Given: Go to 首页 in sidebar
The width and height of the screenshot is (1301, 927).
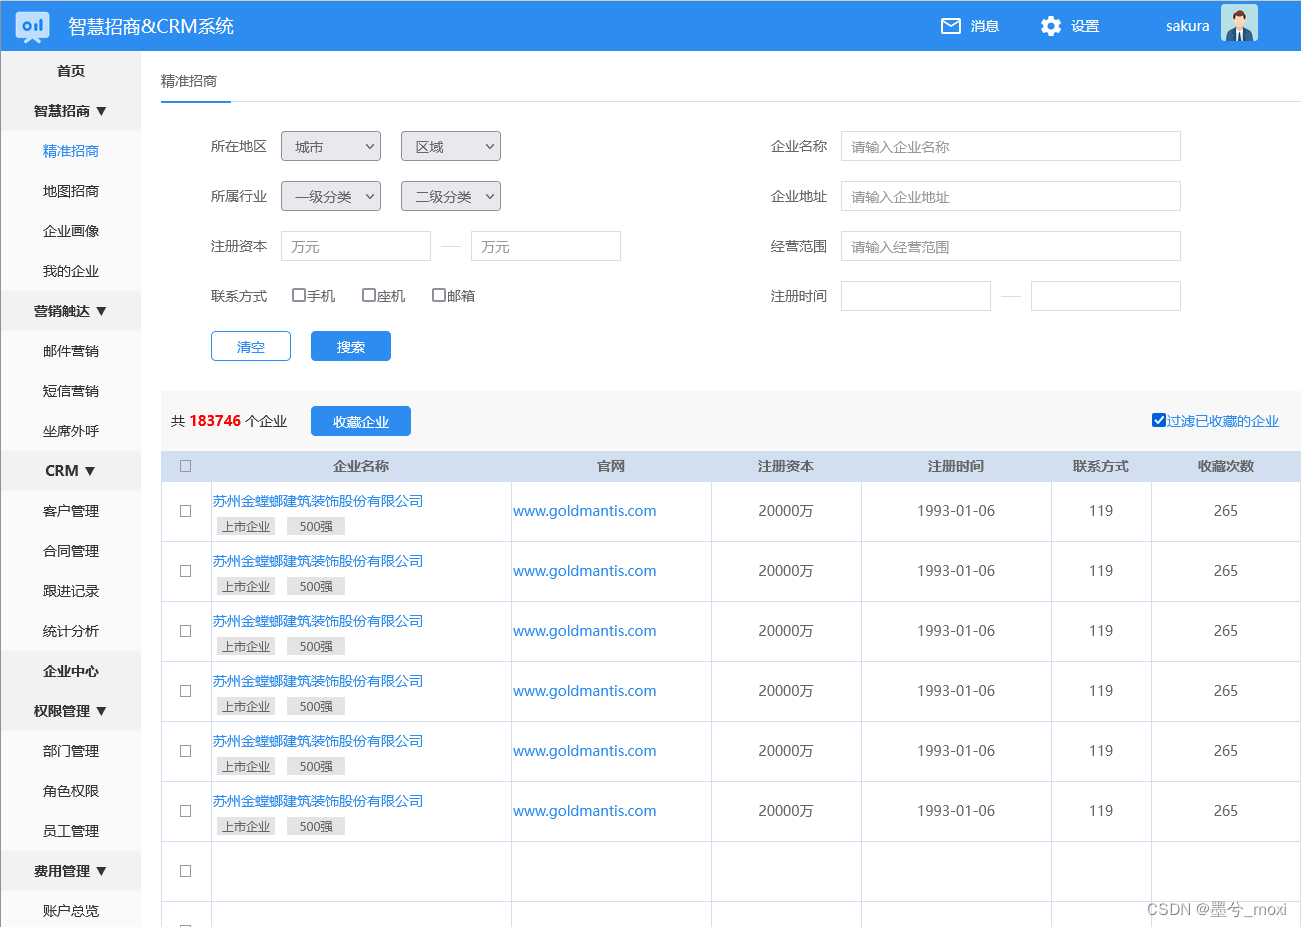Looking at the screenshot, I should pos(71,71).
